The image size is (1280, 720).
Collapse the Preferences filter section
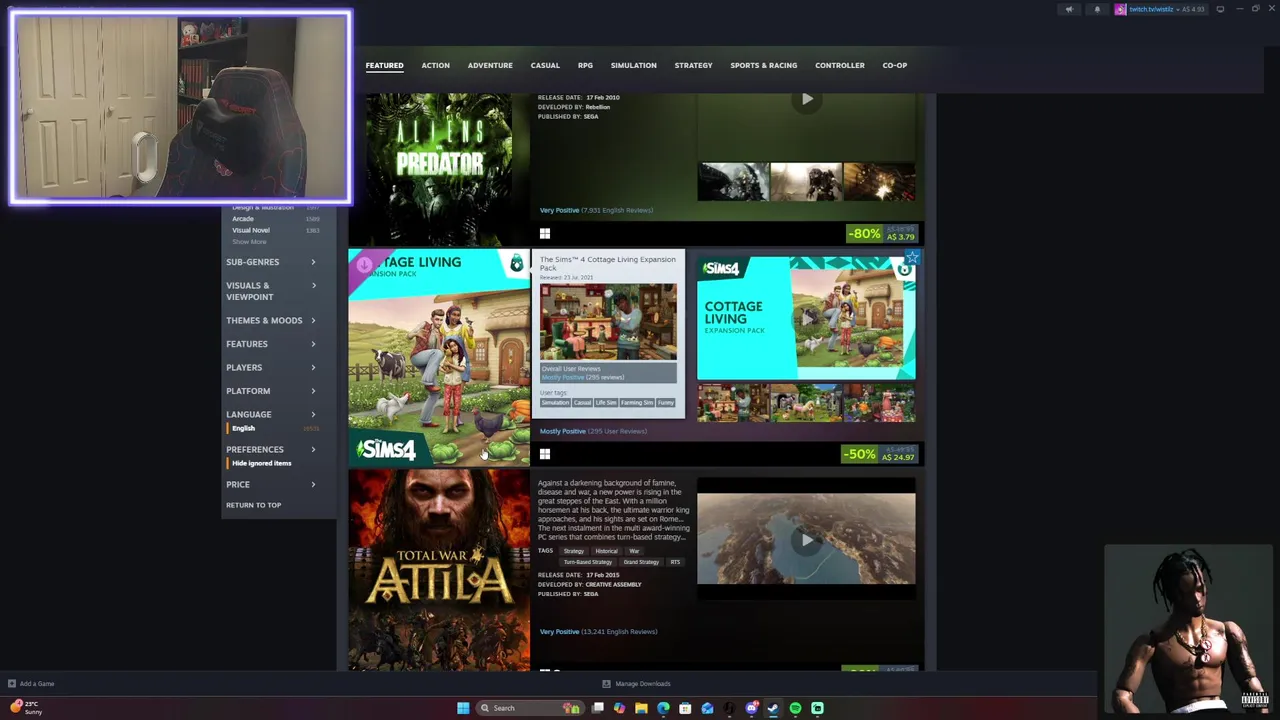tap(271, 450)
